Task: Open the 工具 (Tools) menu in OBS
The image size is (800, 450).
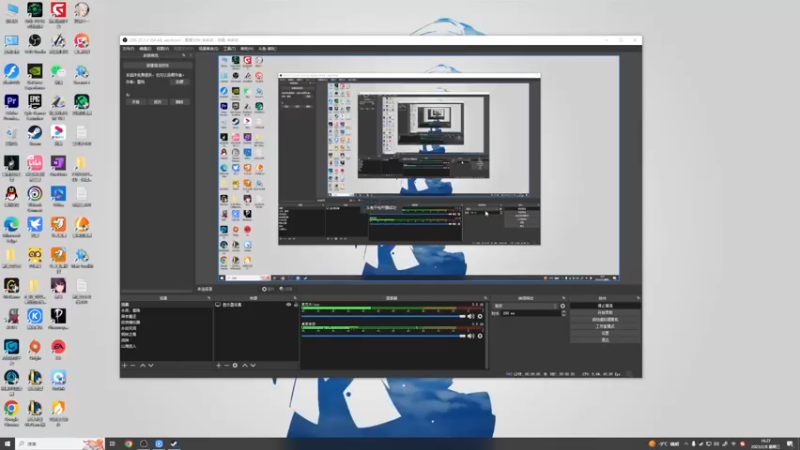Action: (229, 49)
